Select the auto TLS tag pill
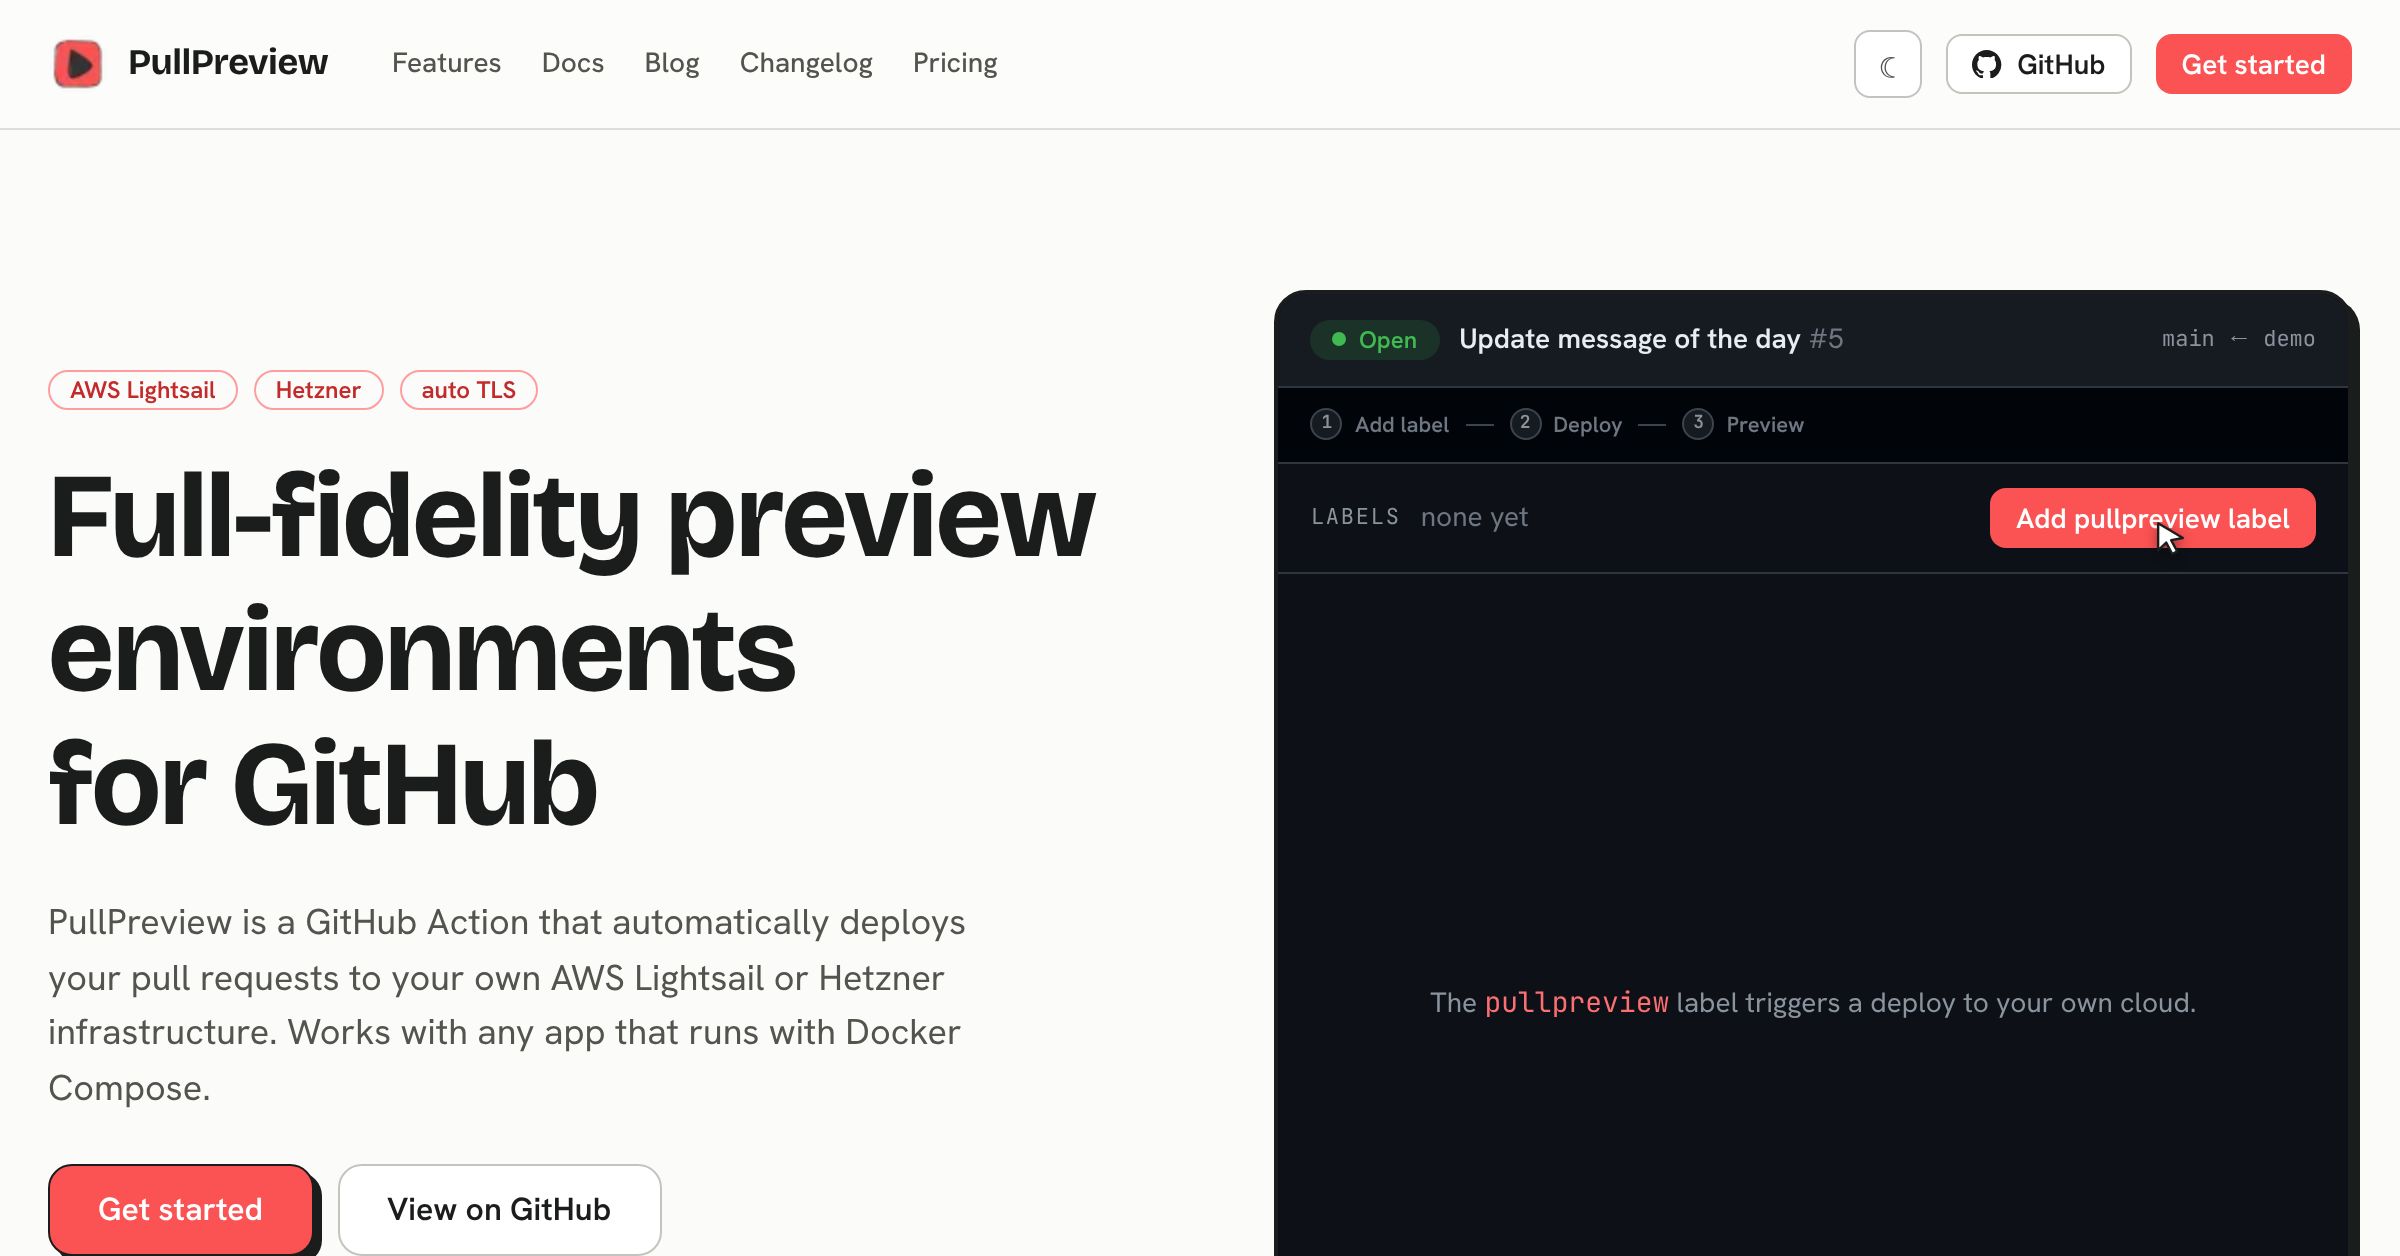This screenshot has width=2400, height=1256. (469, 390)
